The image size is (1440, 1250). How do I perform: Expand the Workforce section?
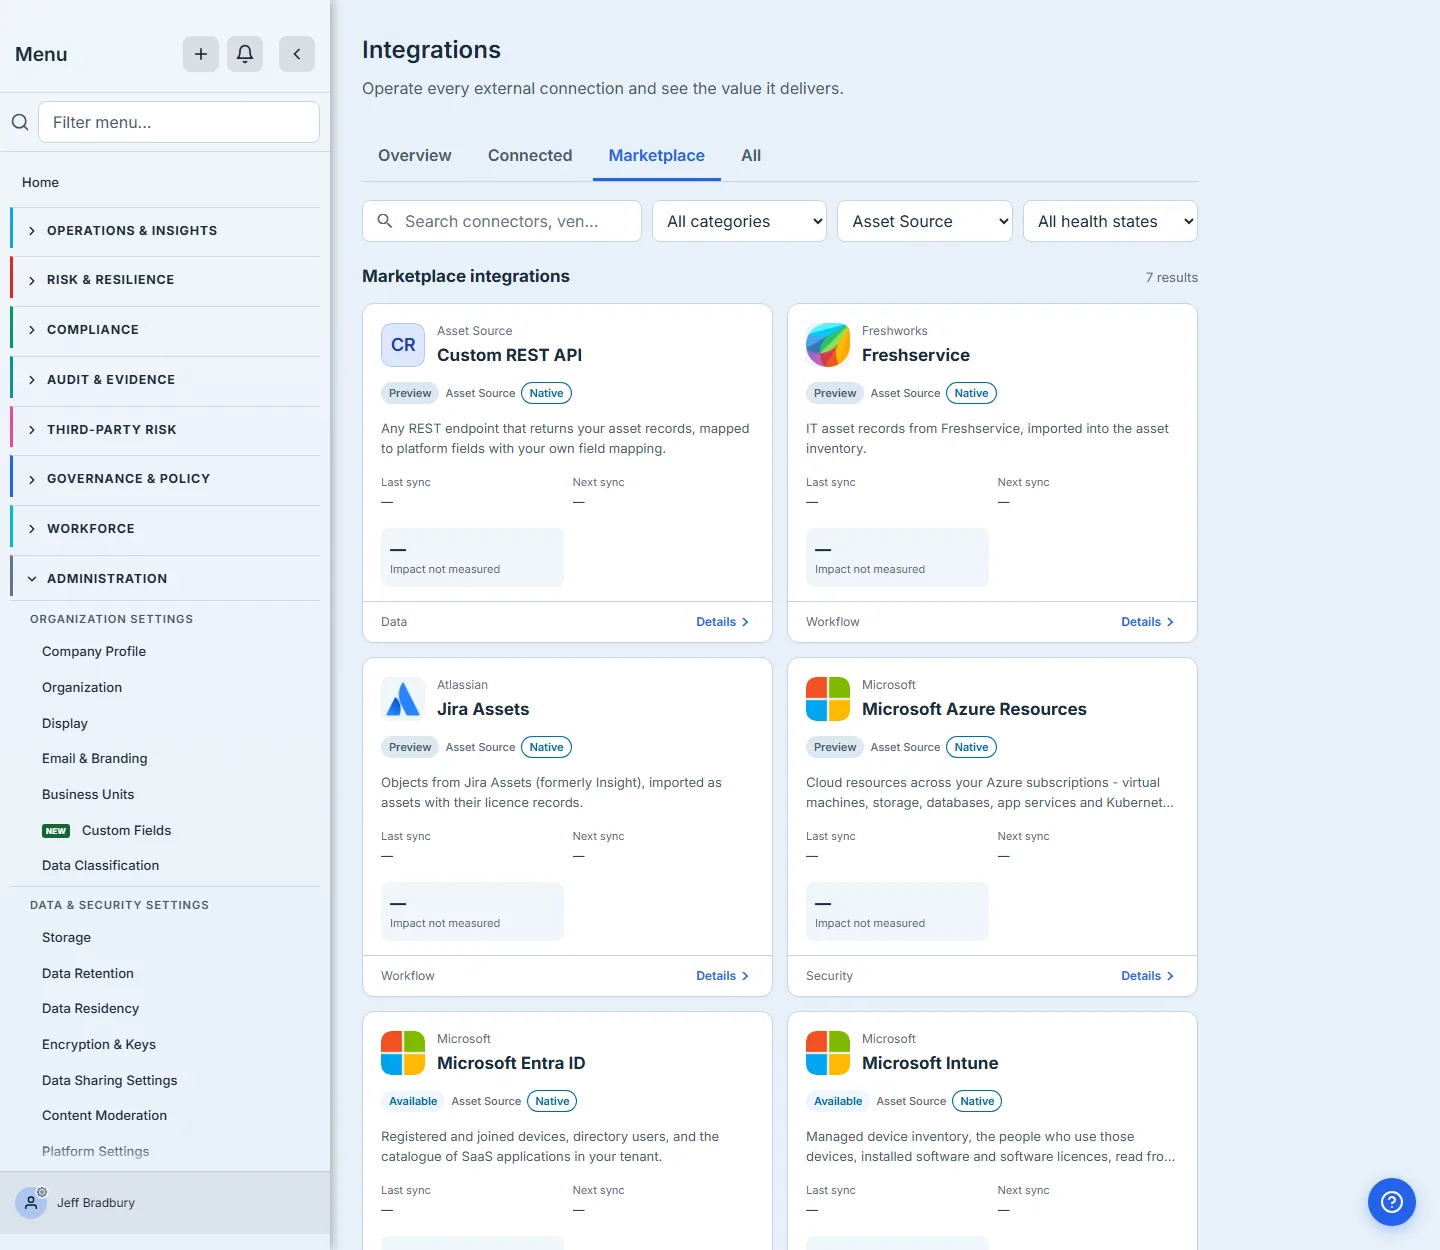tap(165, 529)
